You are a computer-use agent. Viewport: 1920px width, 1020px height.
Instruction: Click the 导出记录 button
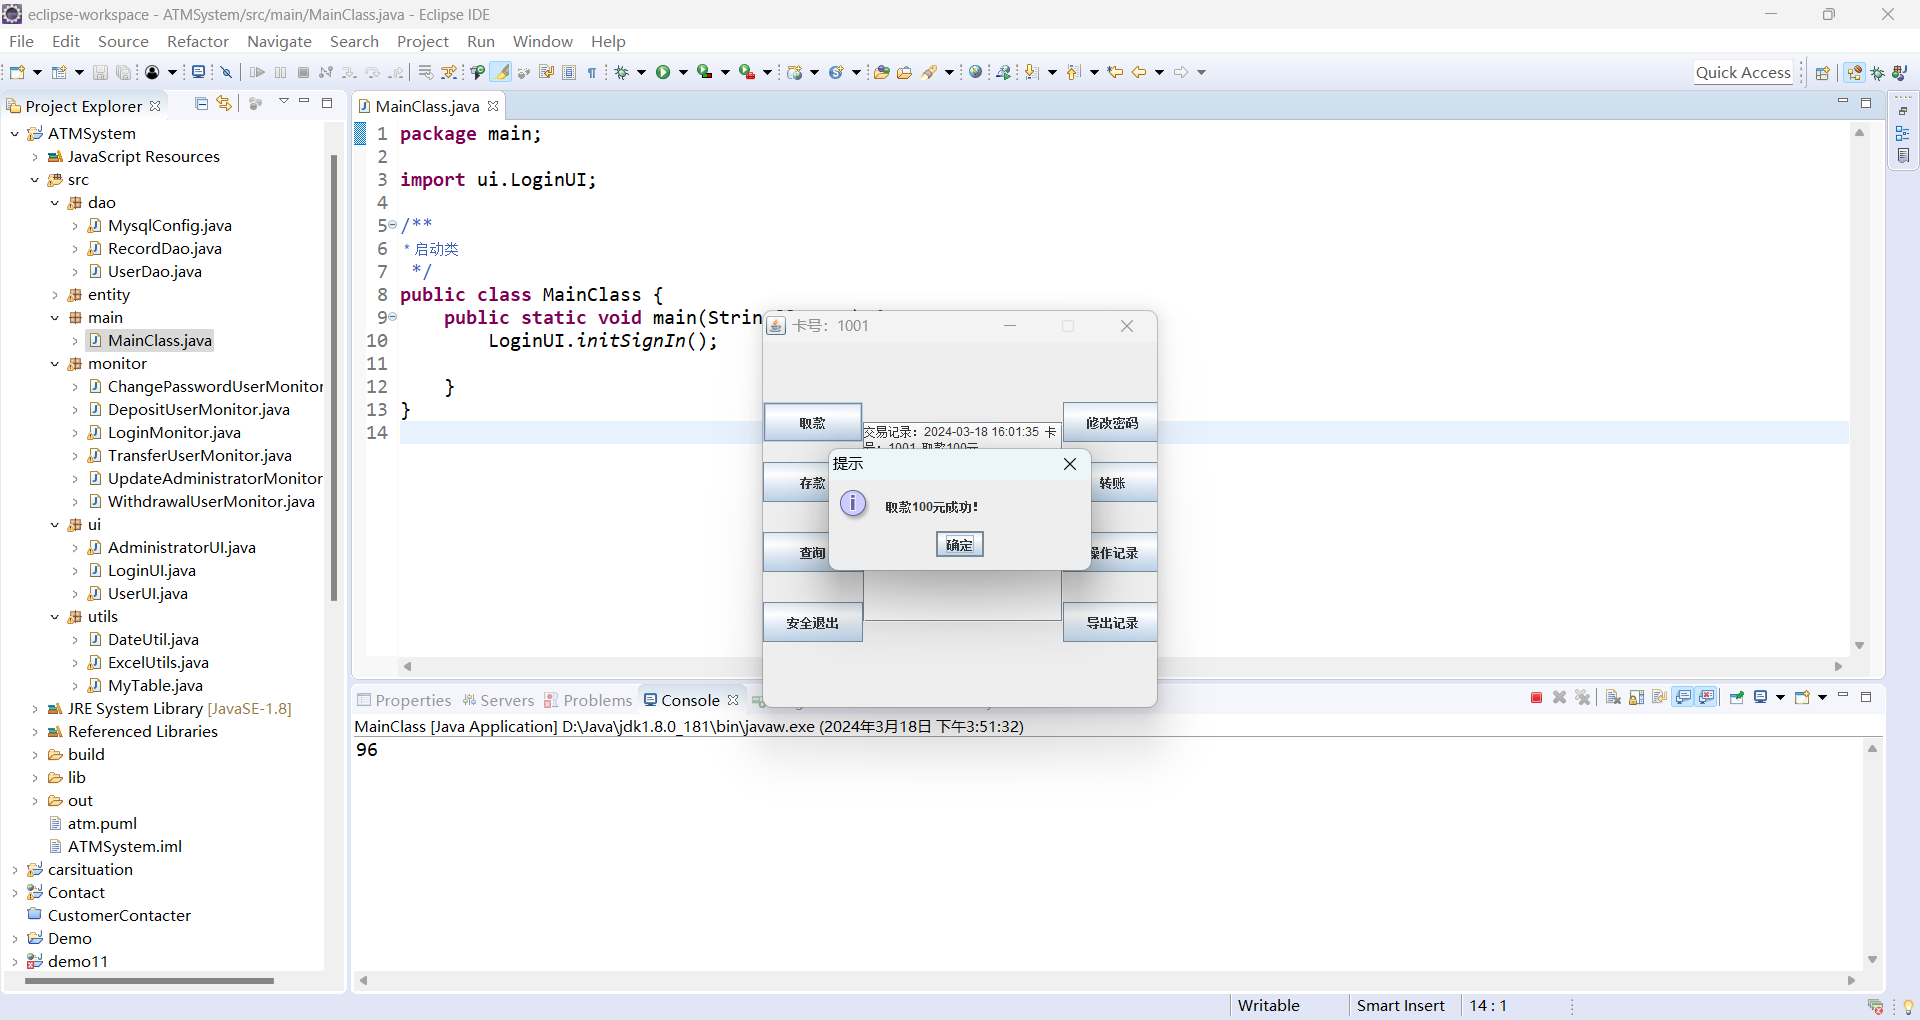tap(1111, 622)
